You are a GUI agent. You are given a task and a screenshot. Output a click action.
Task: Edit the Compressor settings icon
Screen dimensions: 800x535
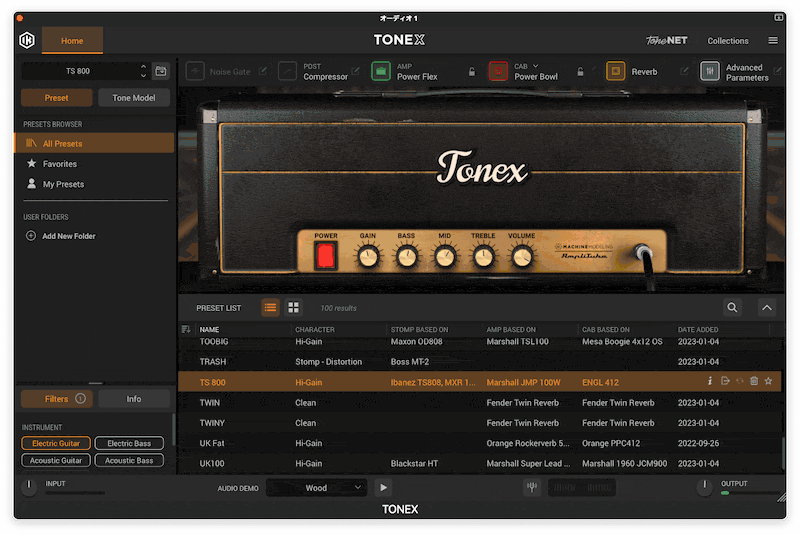356,71
